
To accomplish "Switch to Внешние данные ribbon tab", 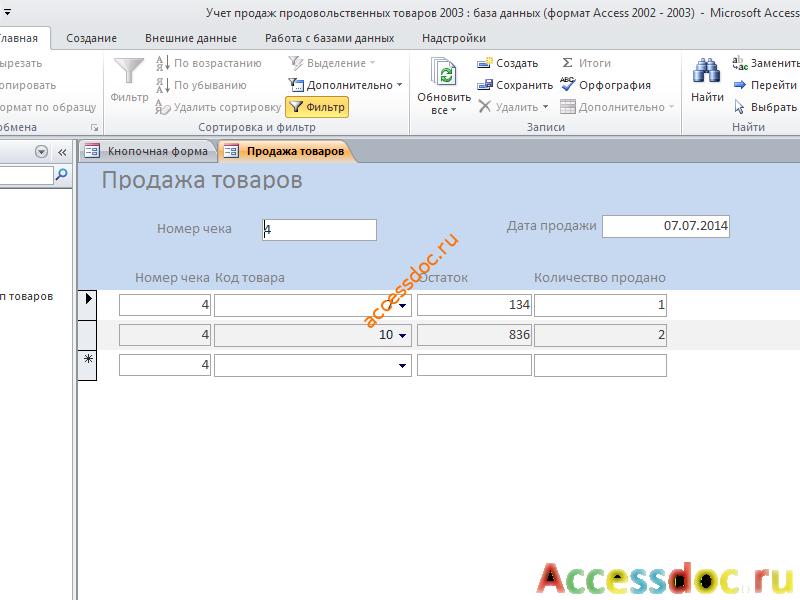I will (191, 38).
